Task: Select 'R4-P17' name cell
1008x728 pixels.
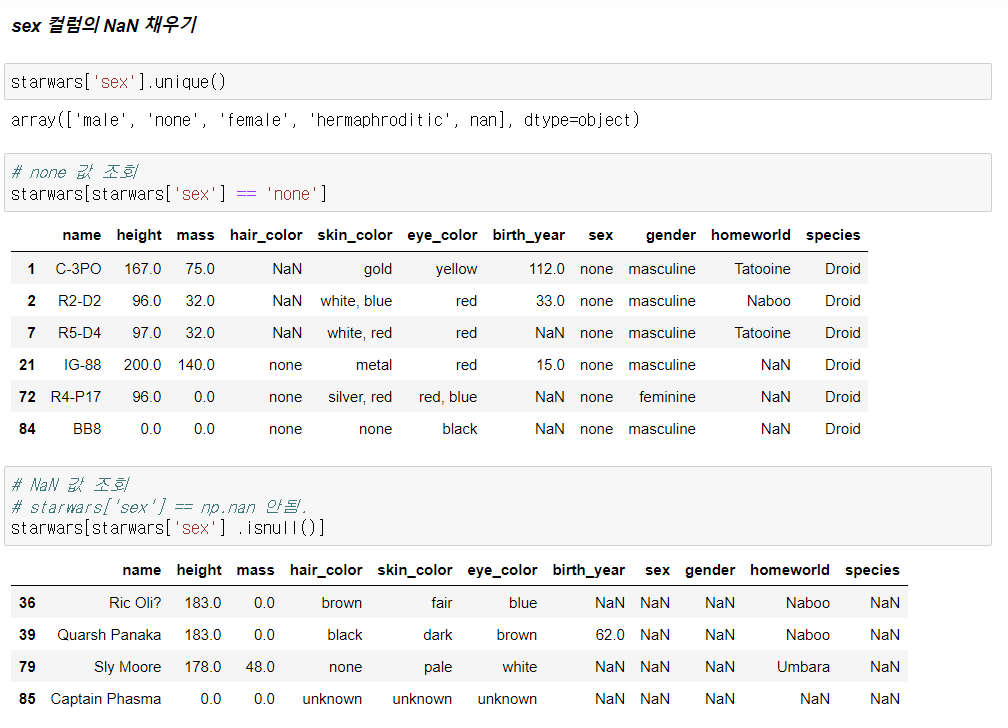Action: (x=76, y=397)
